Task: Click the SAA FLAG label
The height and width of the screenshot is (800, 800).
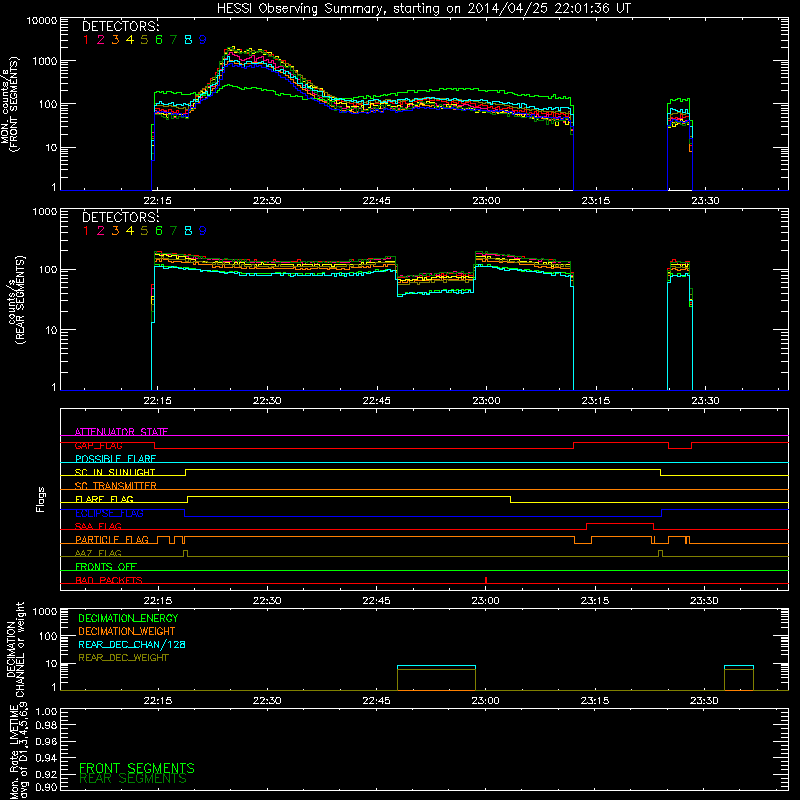Action: coord(98,526)
